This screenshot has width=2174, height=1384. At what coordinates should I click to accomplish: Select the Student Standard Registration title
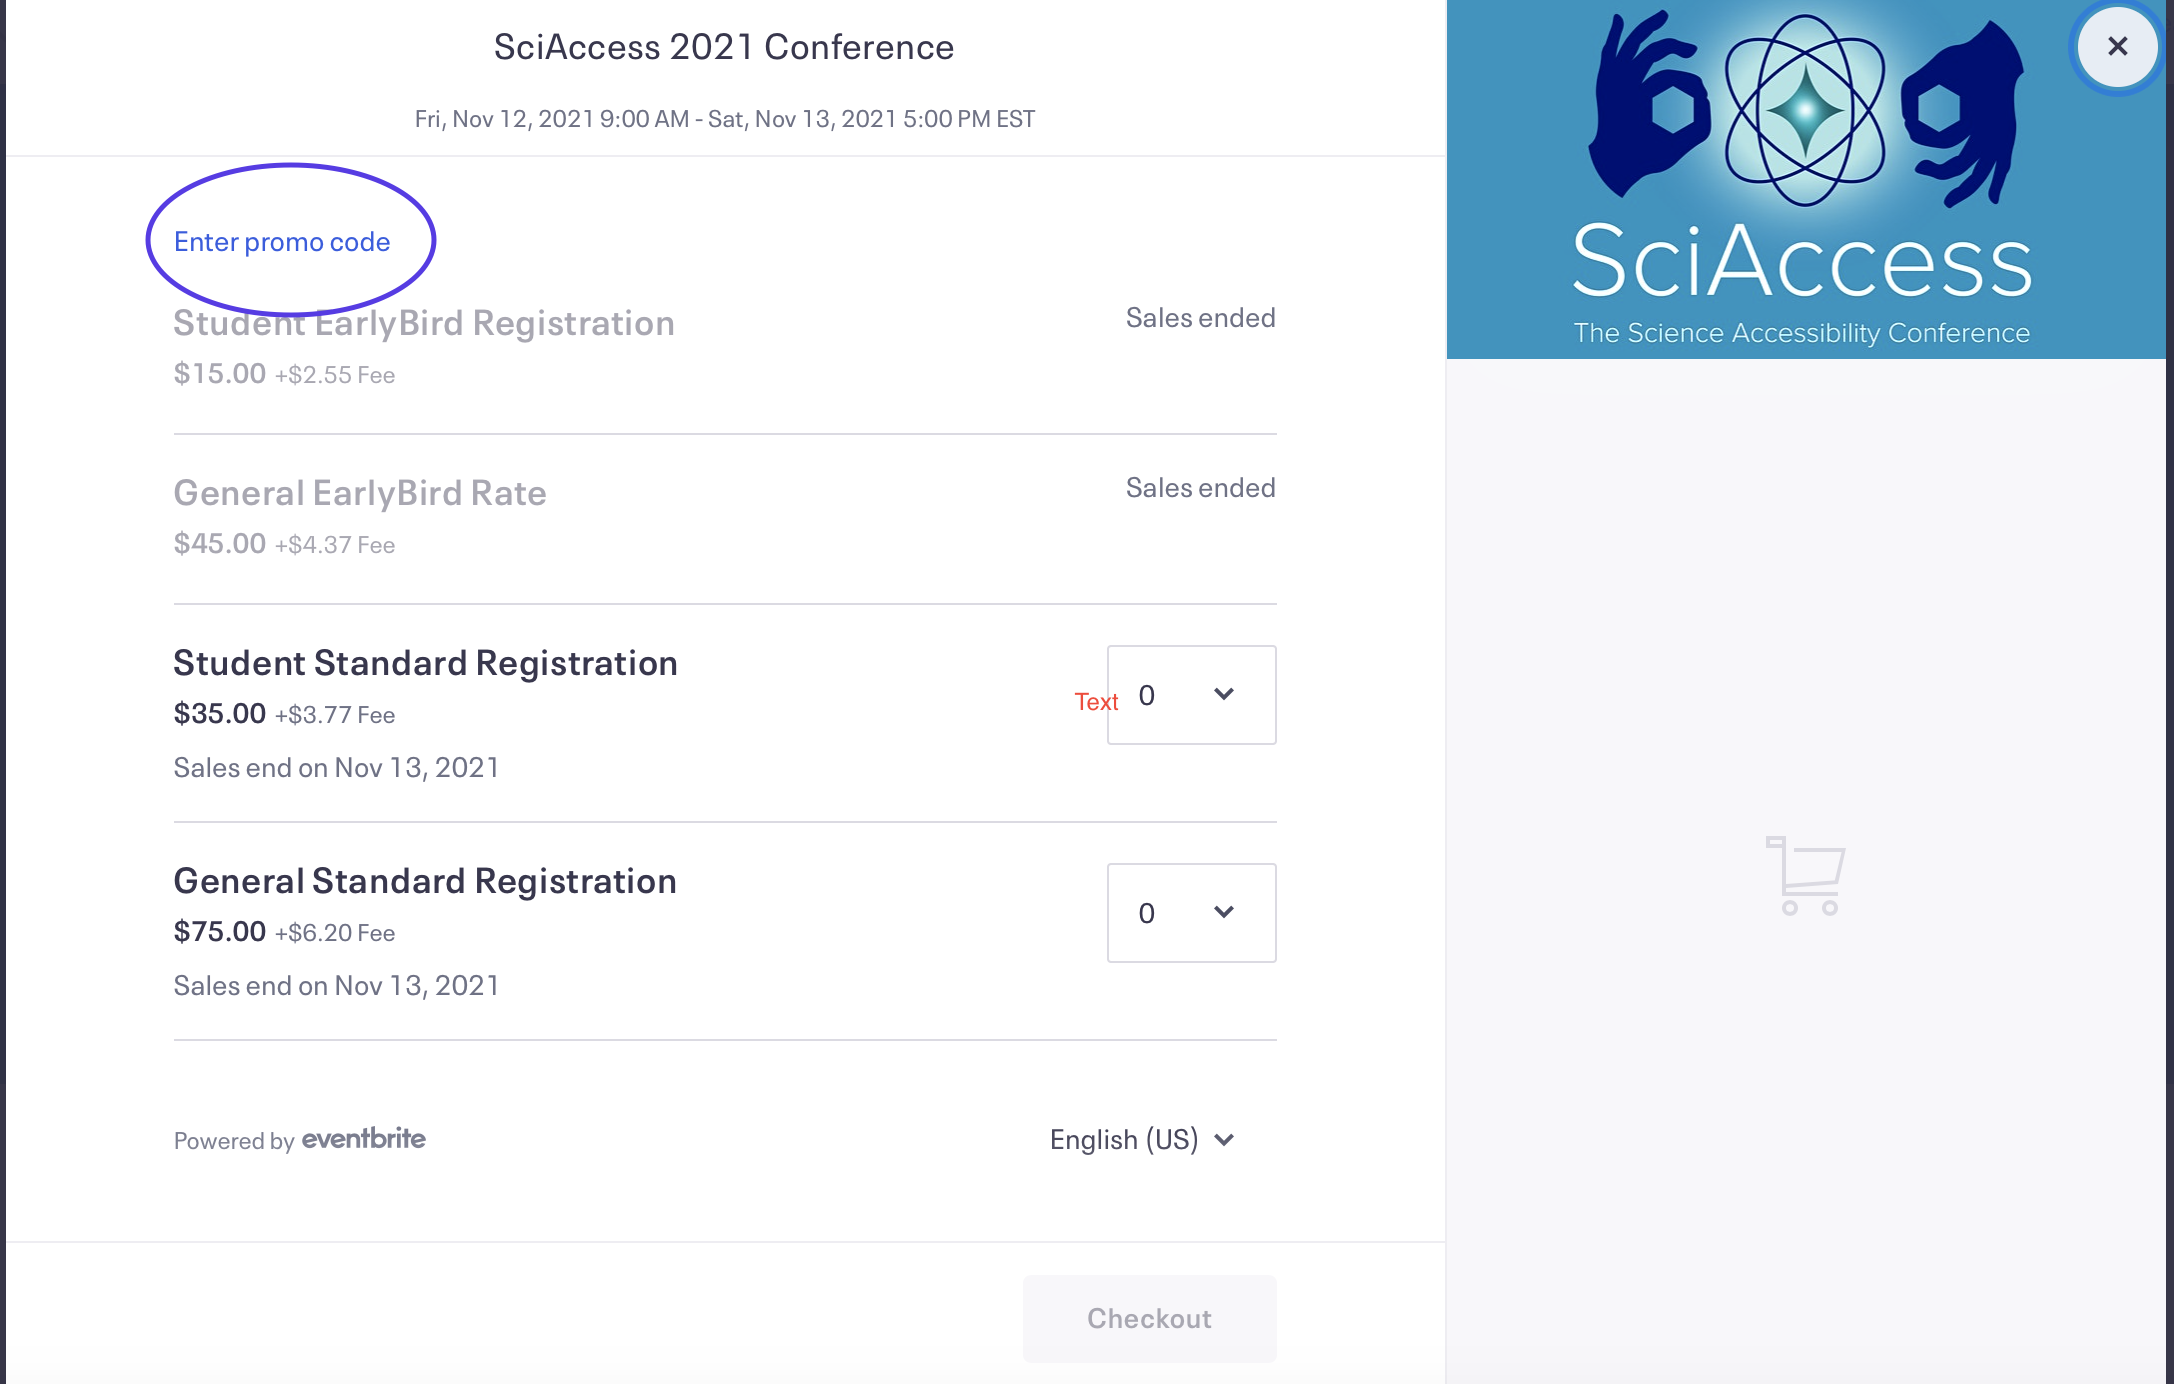tap(425, 663)
